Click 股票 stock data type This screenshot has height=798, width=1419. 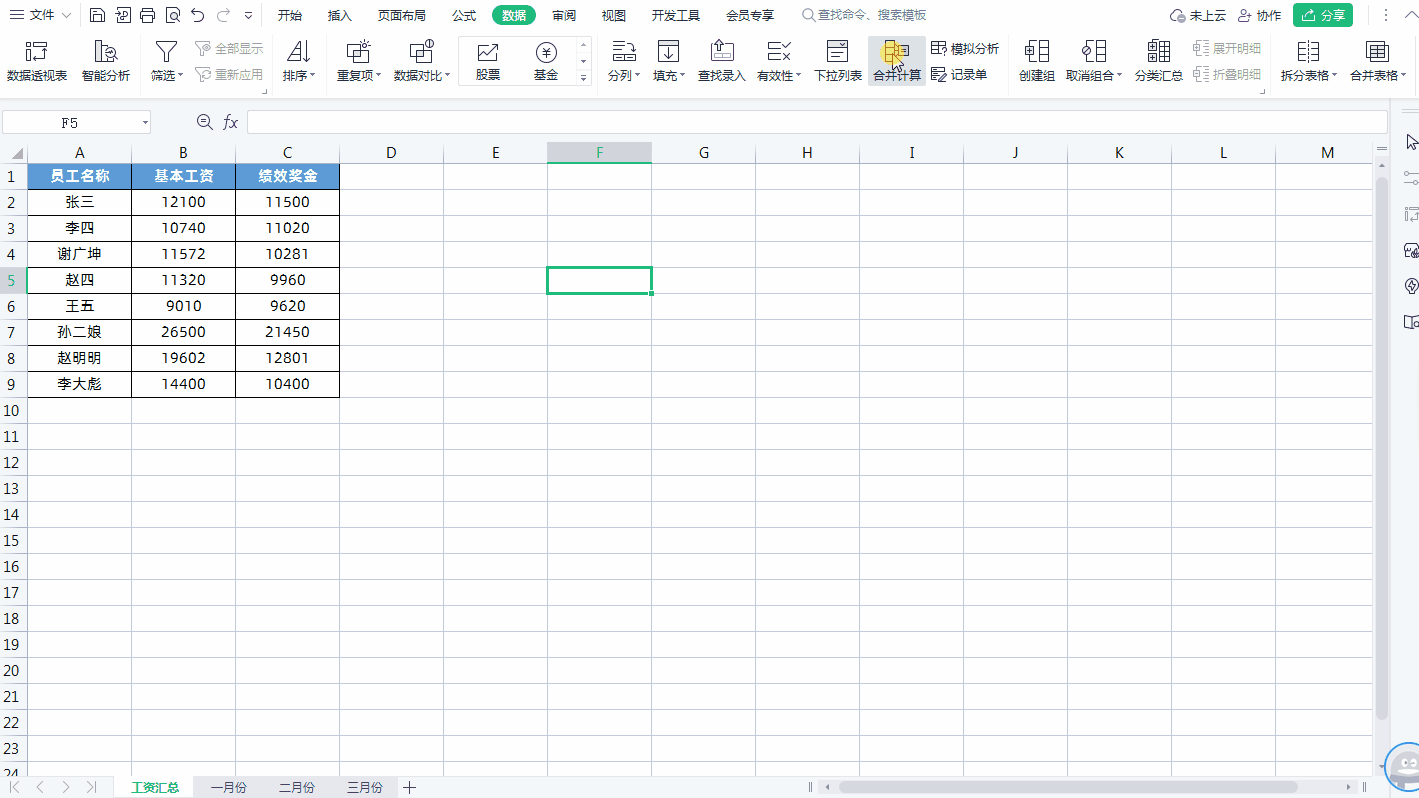488,62
